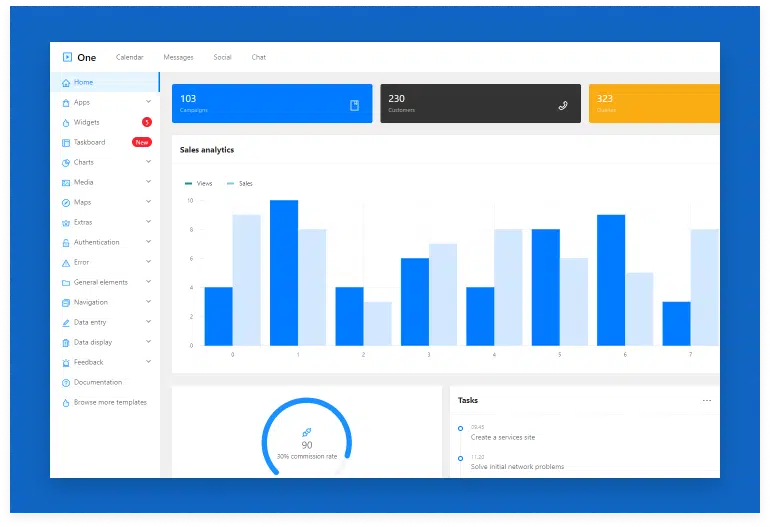Click the Navigation sidebar icon
This screenshot has width=770, height=527.
pos(66,303)
